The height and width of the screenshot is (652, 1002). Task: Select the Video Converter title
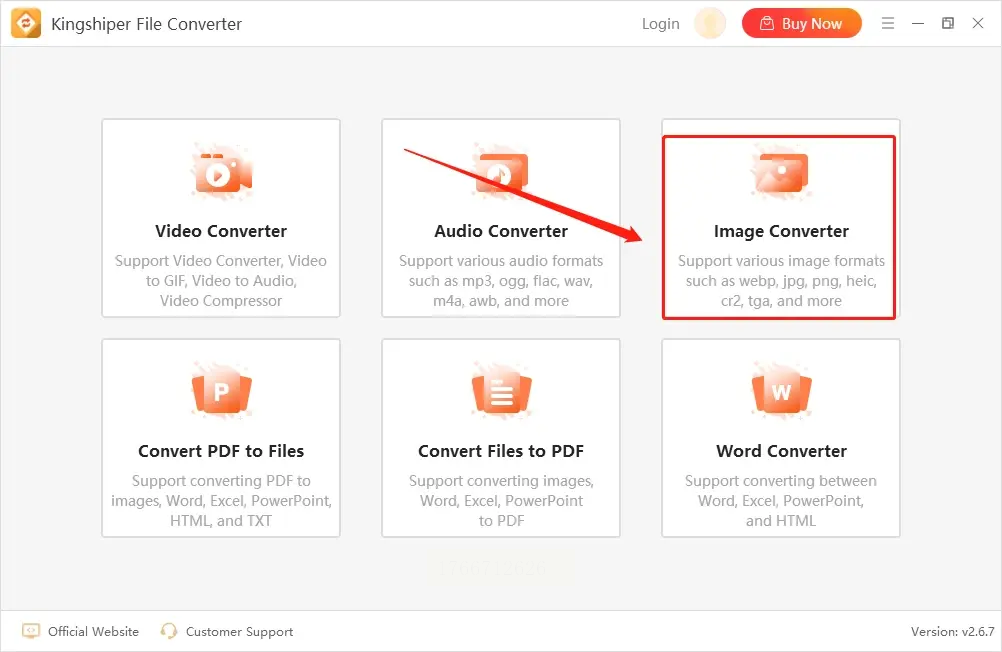[x=221, y=231]
